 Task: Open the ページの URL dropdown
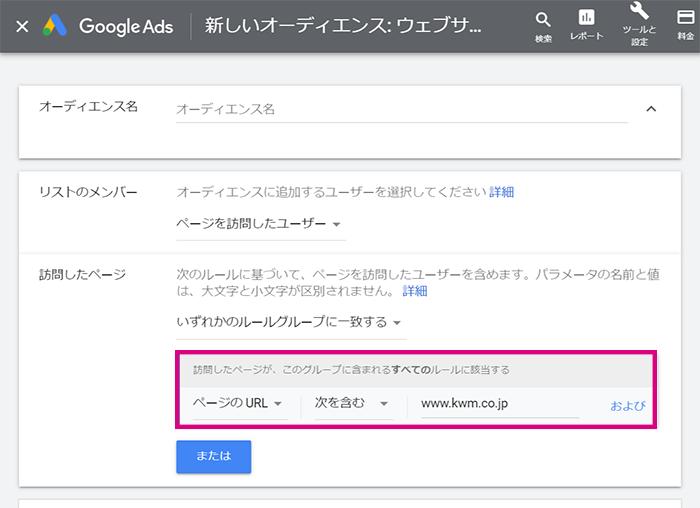click(x=240, y=404)
